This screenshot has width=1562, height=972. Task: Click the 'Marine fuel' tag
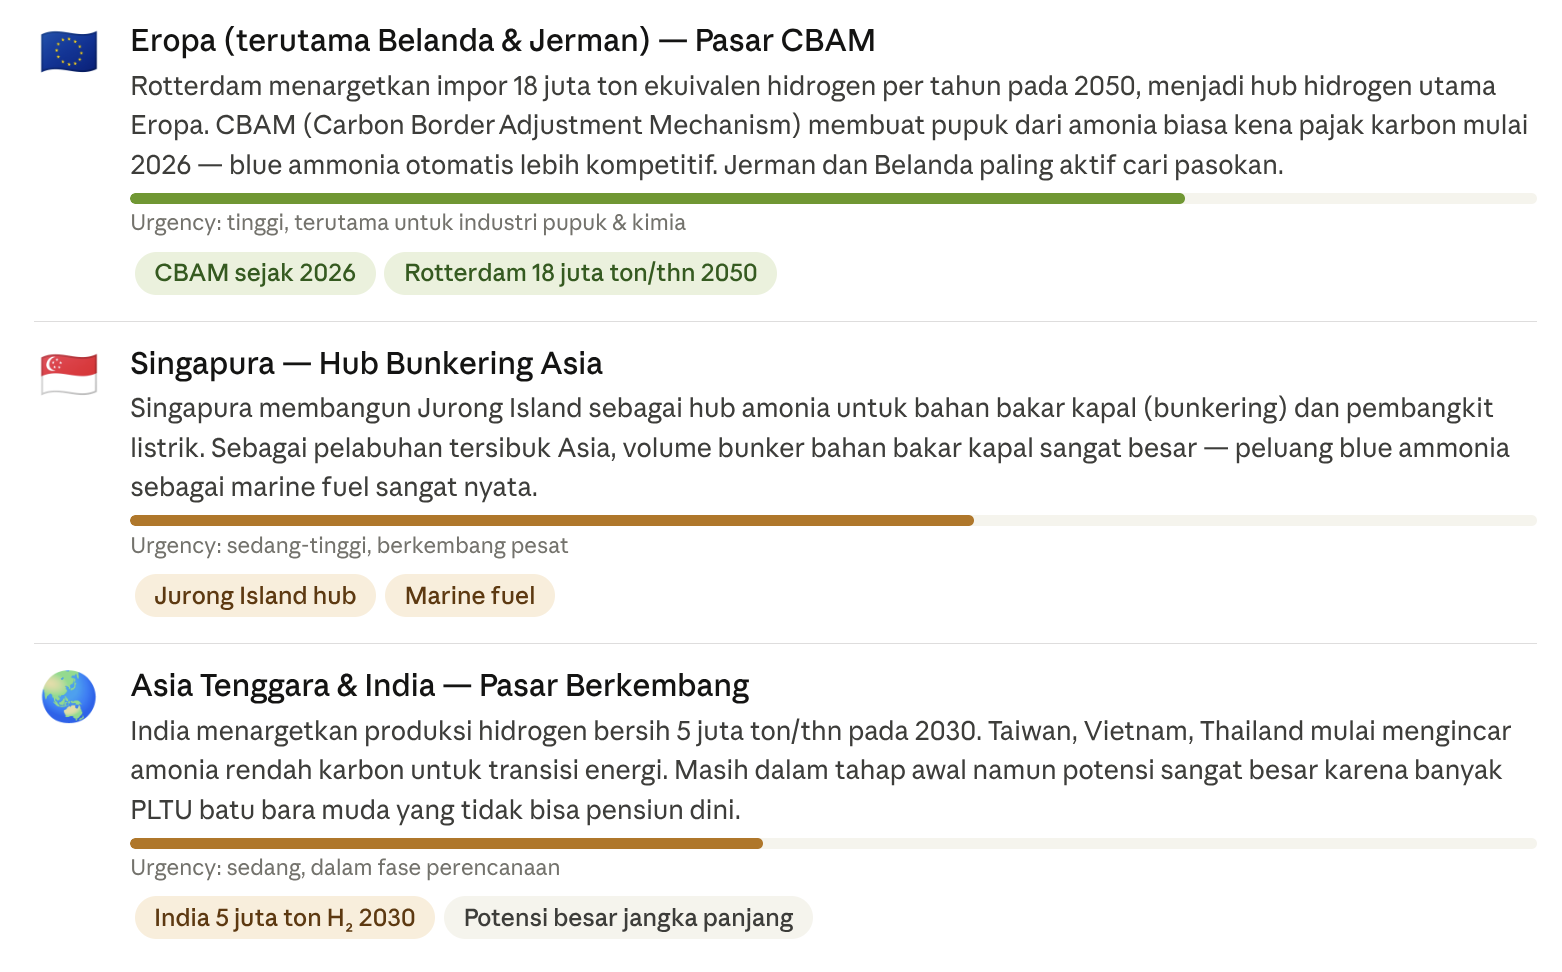[470, 596]
